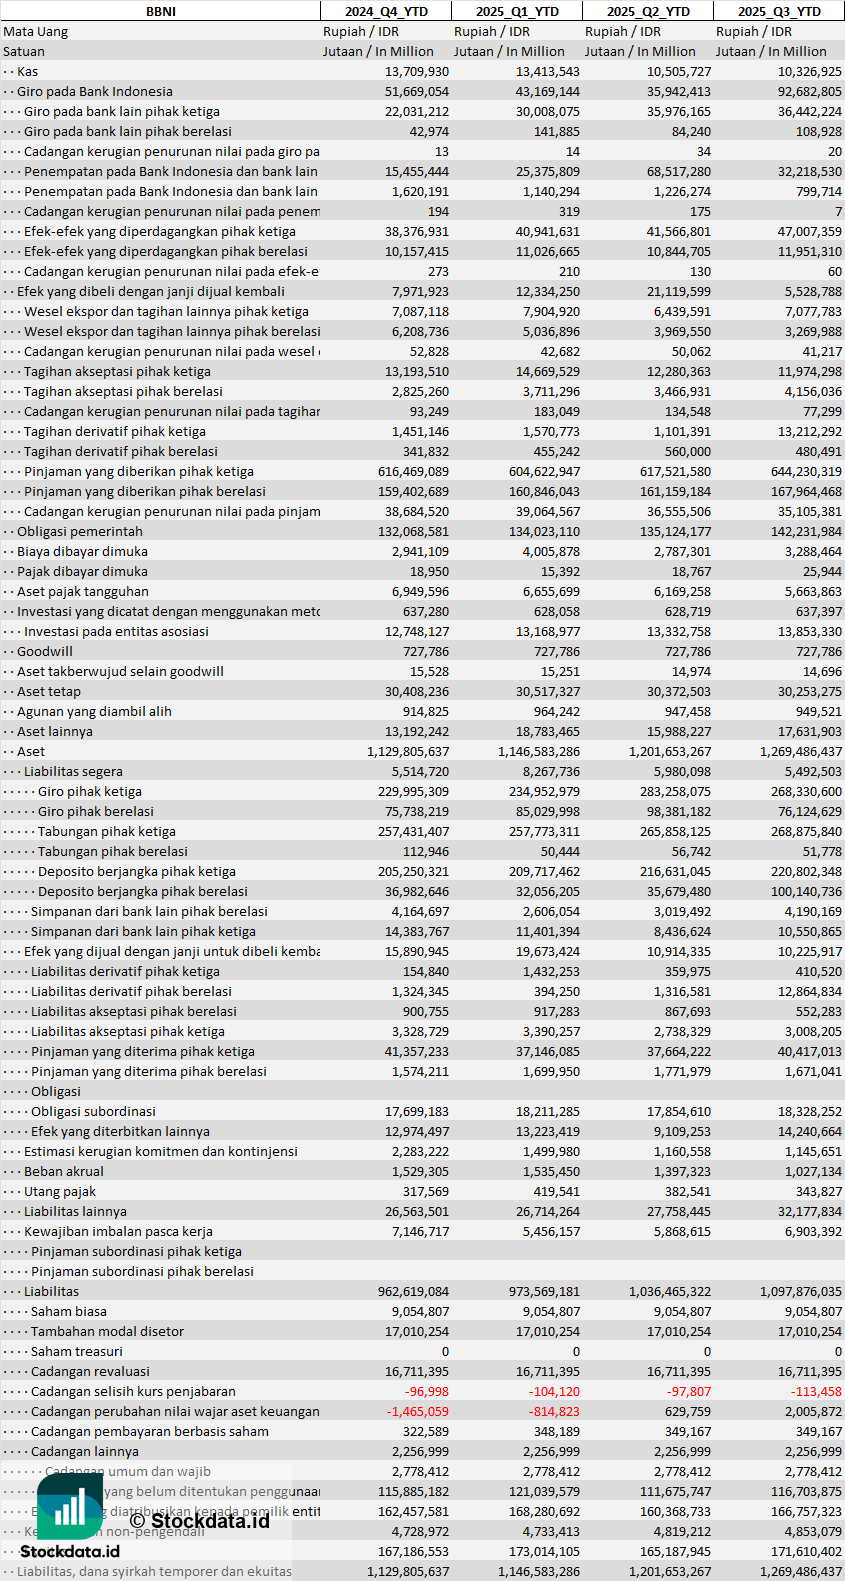845x1581 pixels.
Task: Click value 92,682,805 in Q3 column
Action: (x=810, y=91)
